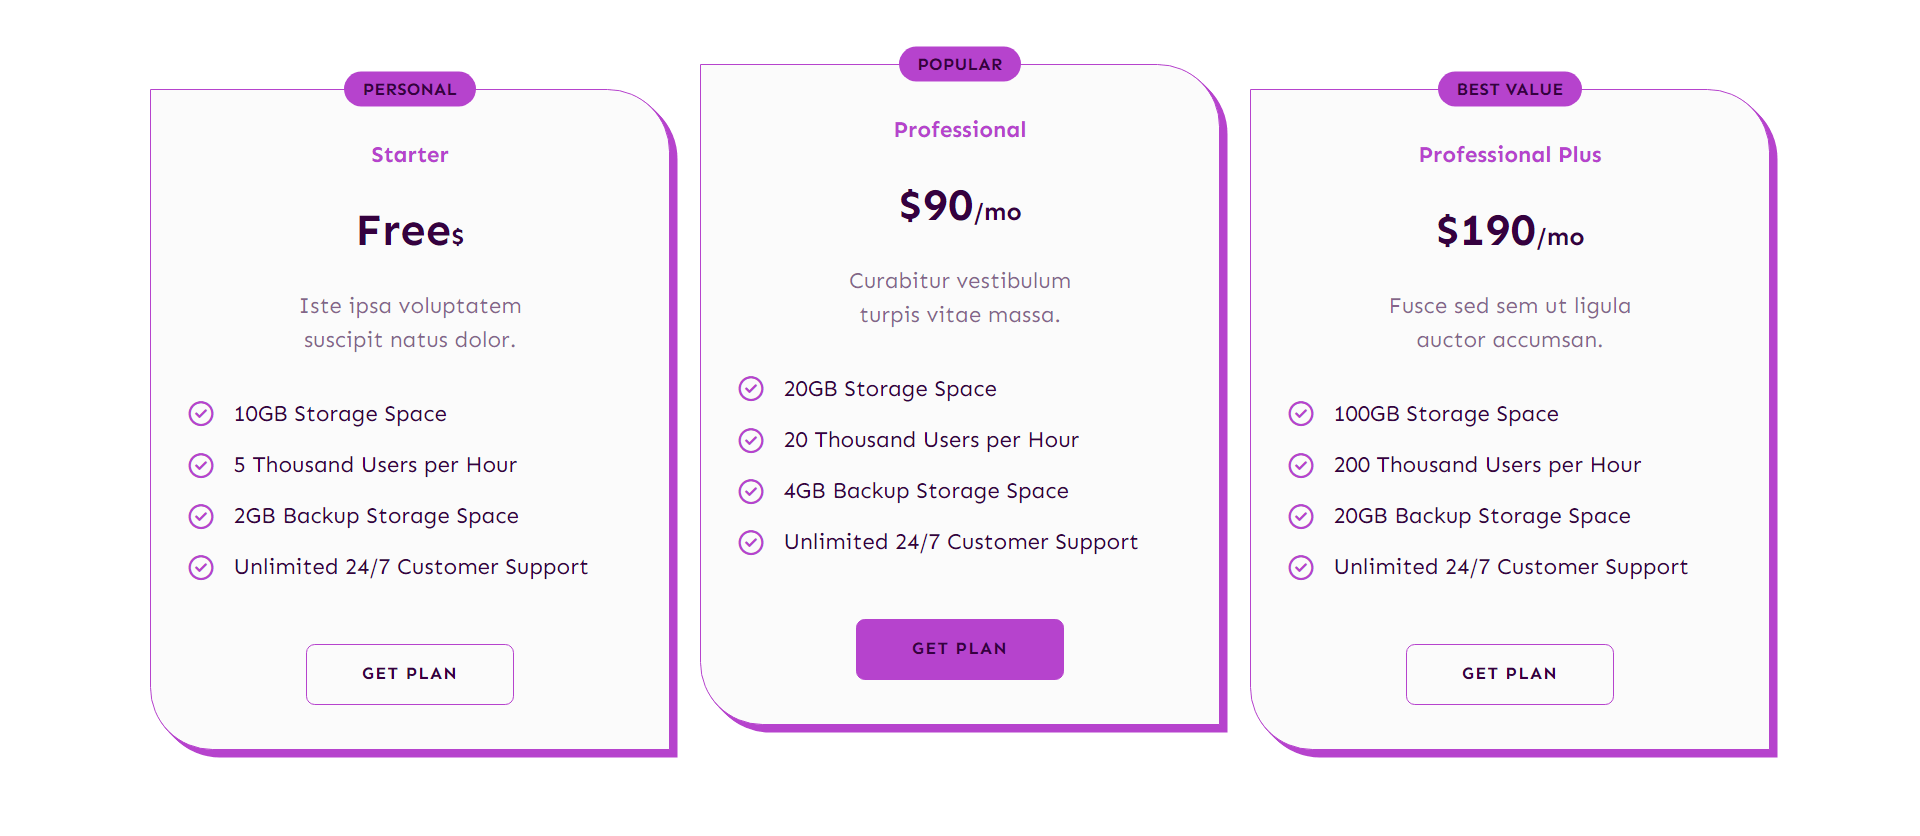This screenshot has height=836, width=1920.
Task: Click the checkmark beside 4GB Backup Storage Space
Action: [751, 491]
